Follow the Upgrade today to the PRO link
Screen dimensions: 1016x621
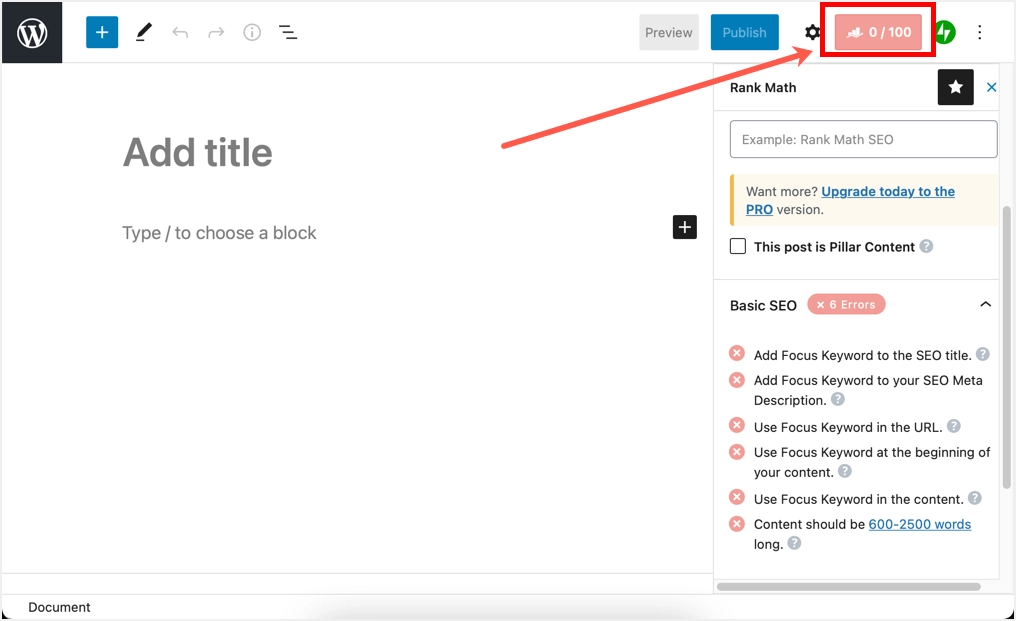click(x=887, y=192)
